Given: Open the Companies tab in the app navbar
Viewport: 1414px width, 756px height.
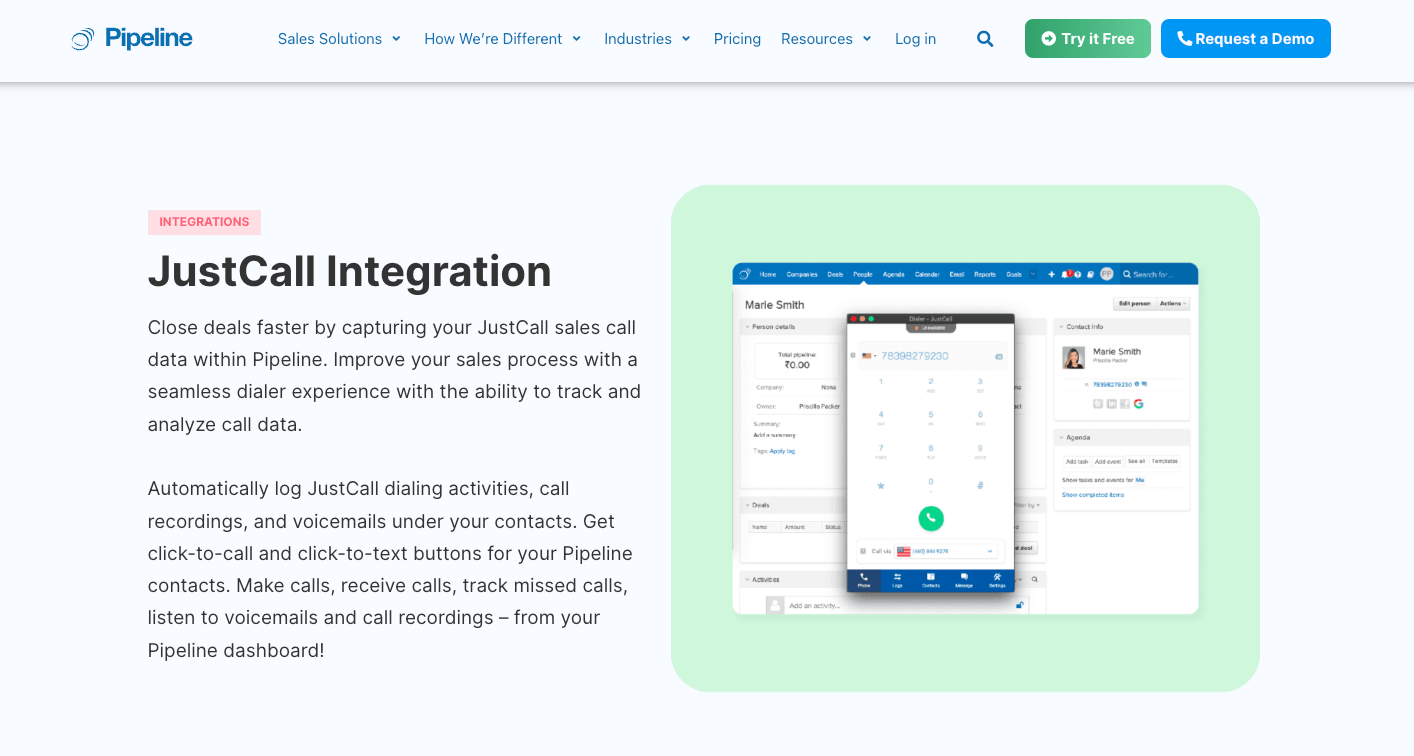Looking at the screenshot, I should coord(802,274).
